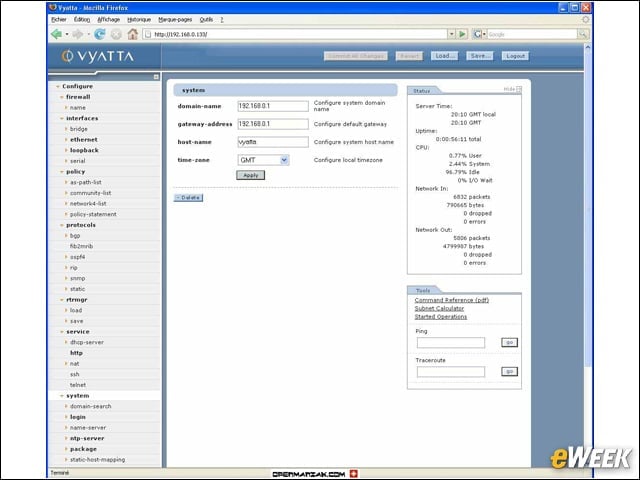640x480 pixels.
Task: Collapse the sidebar with the small panel icon
Action: click(x=156, y=77)
